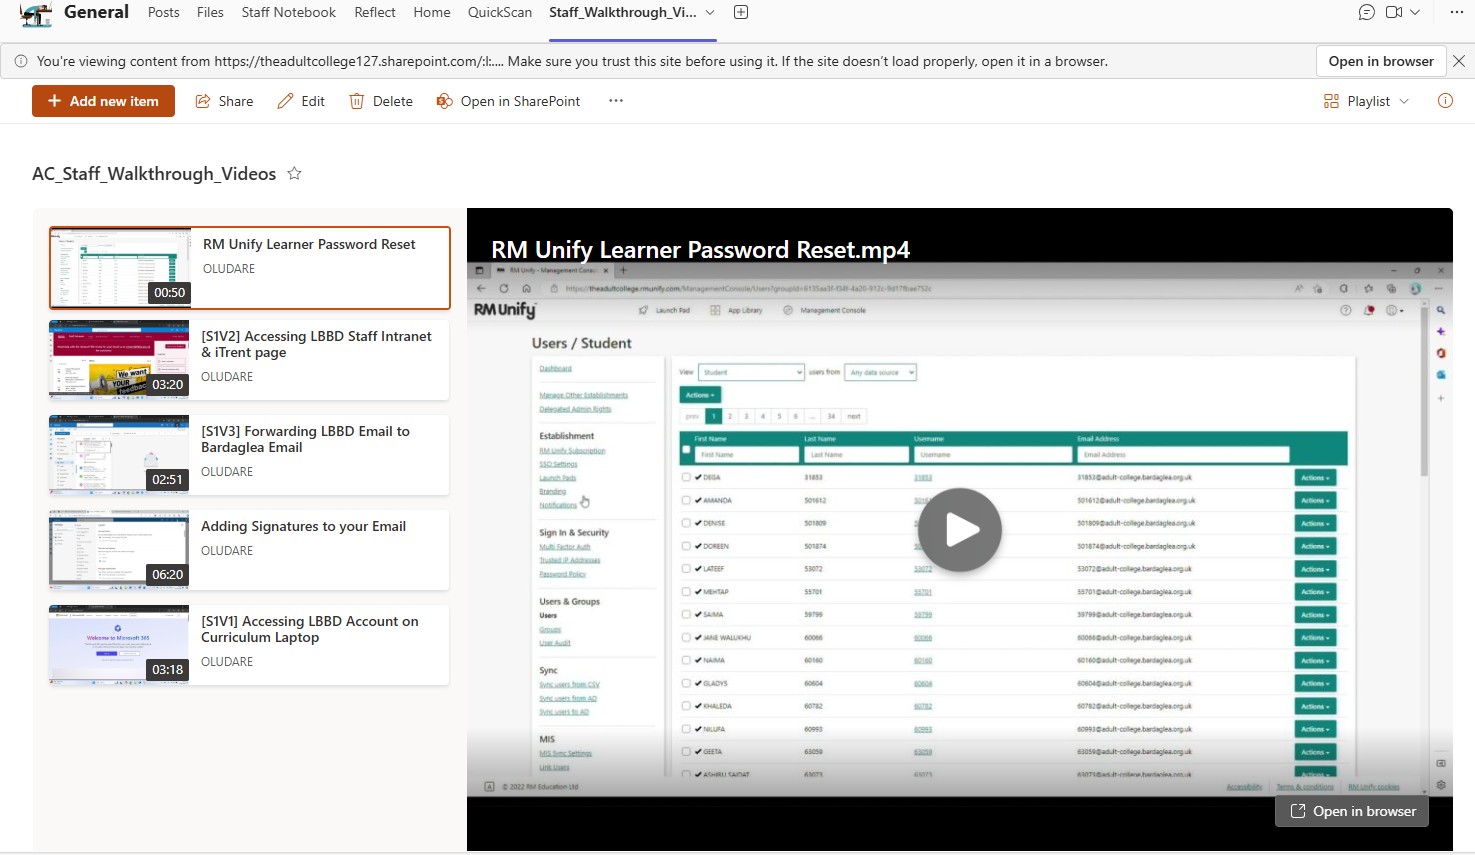Open Actions menu for DEGA row

coord(1314,478)
